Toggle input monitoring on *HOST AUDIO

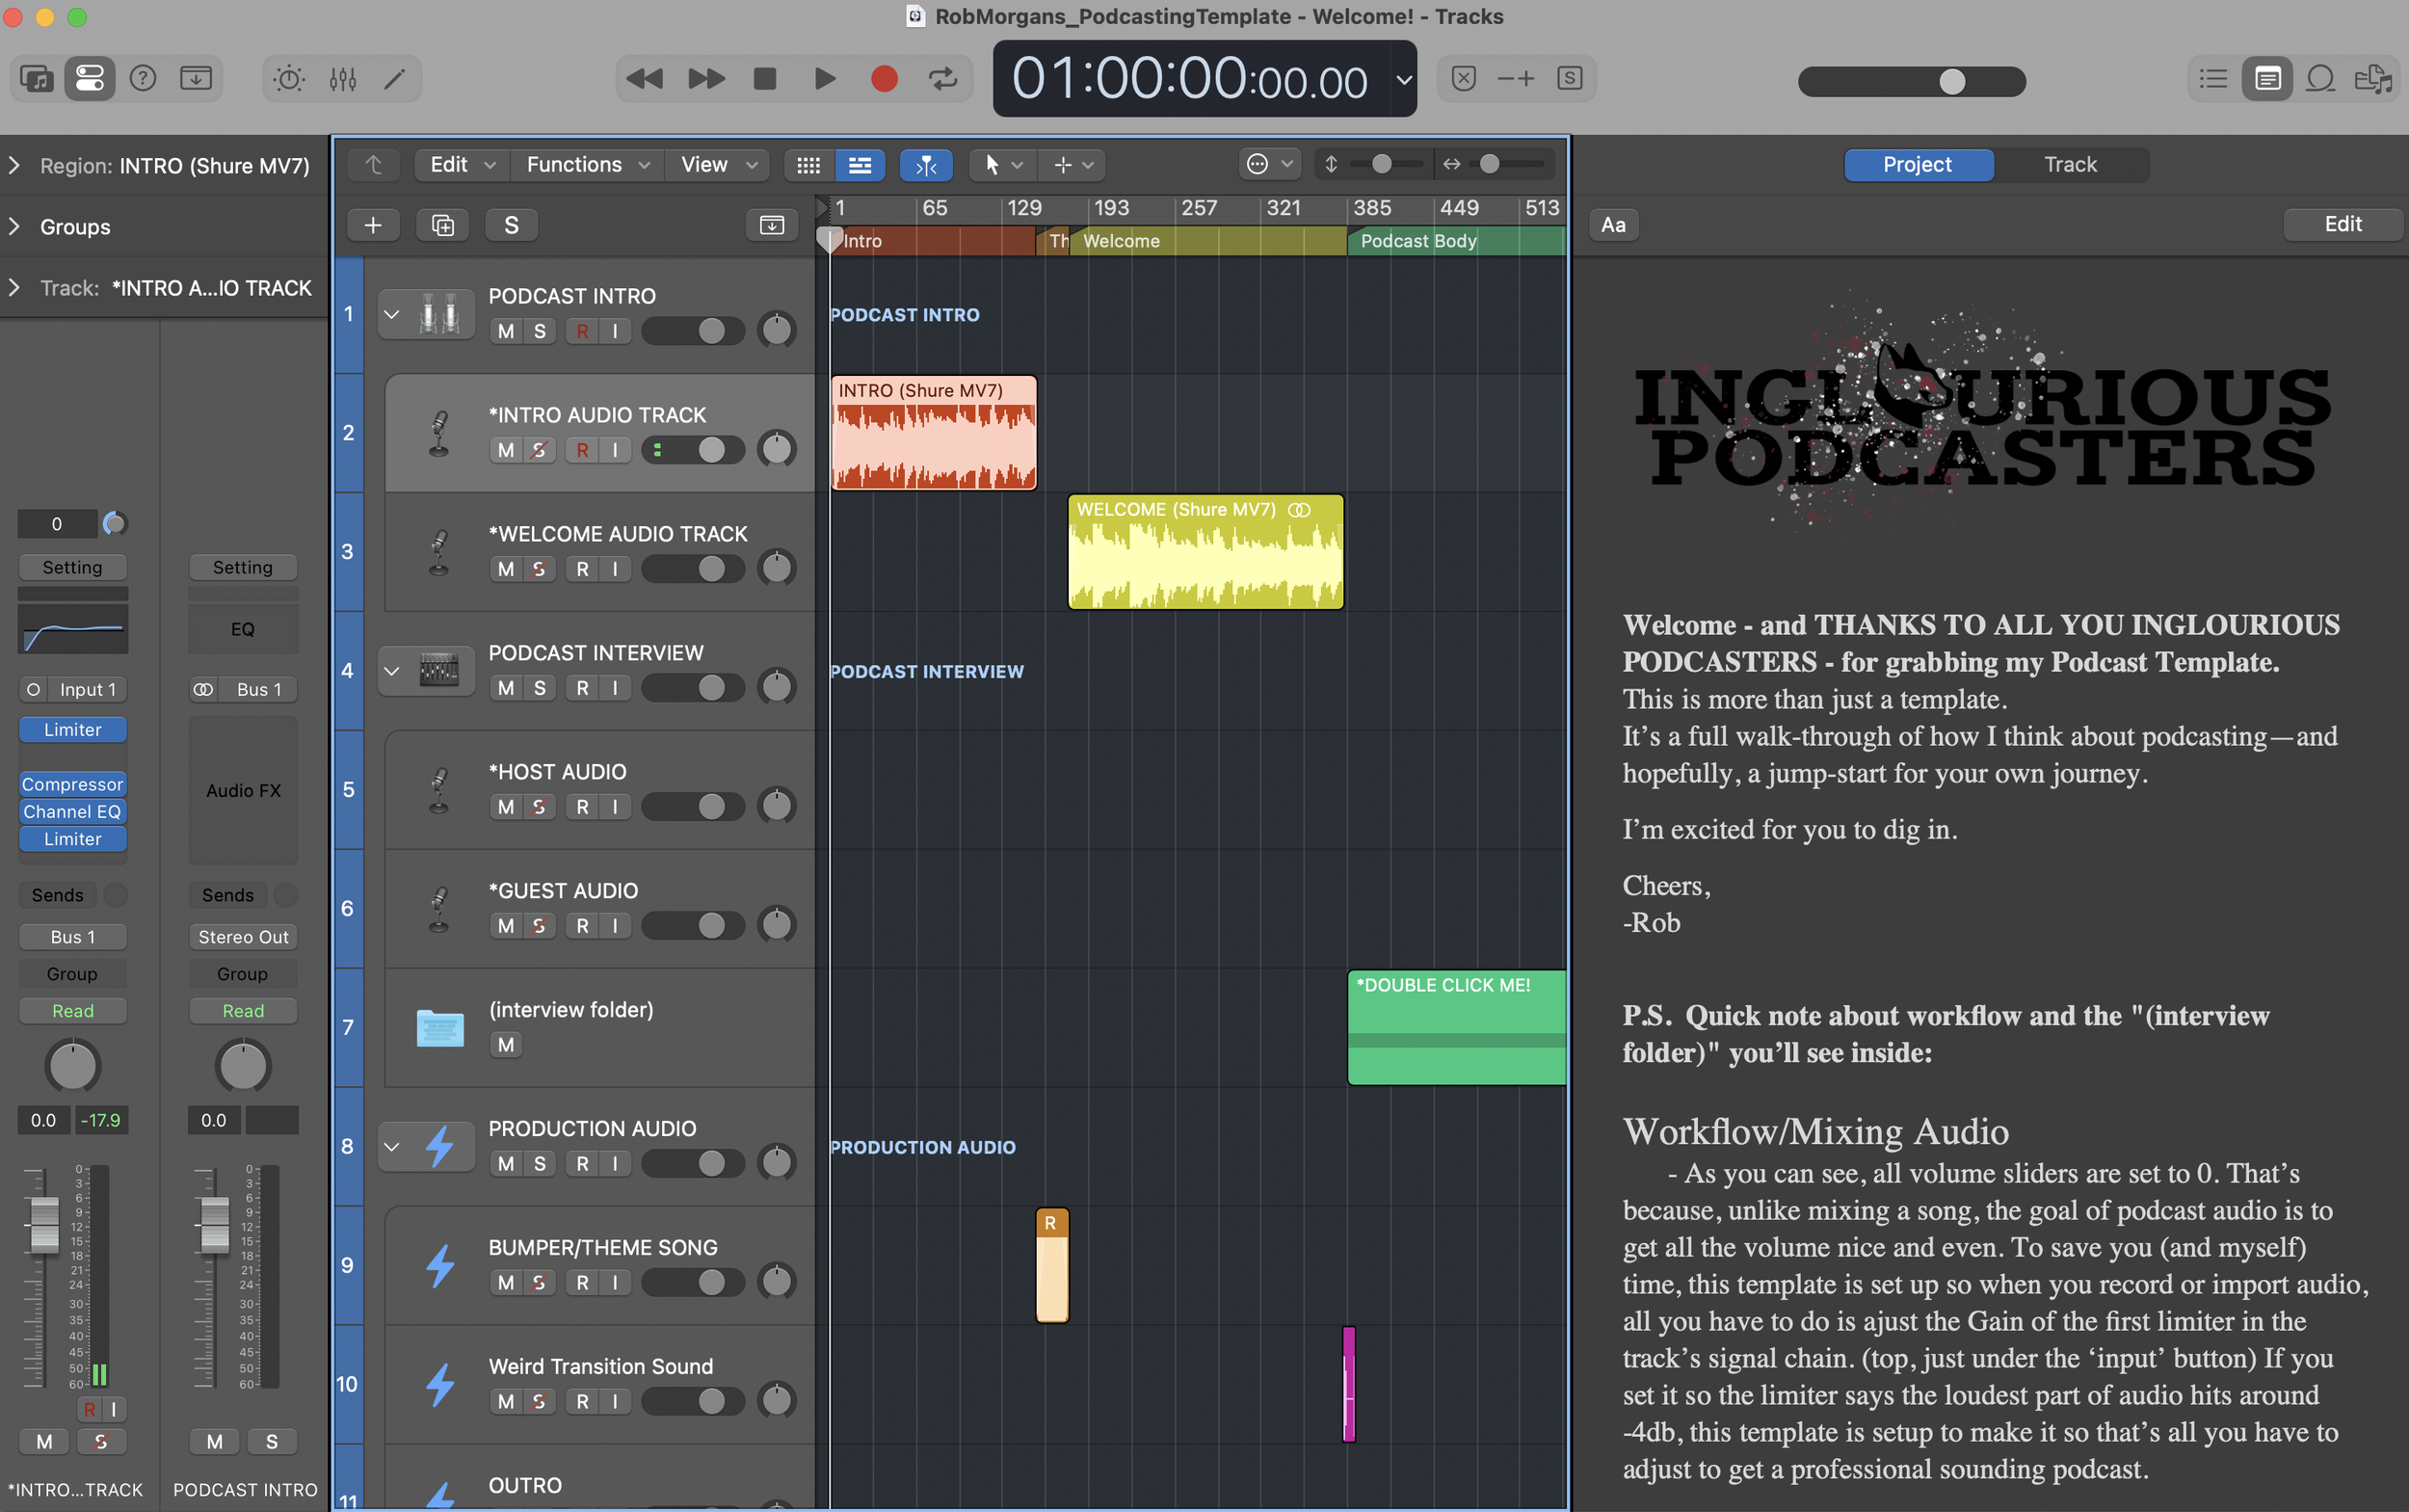pos(615,807)
